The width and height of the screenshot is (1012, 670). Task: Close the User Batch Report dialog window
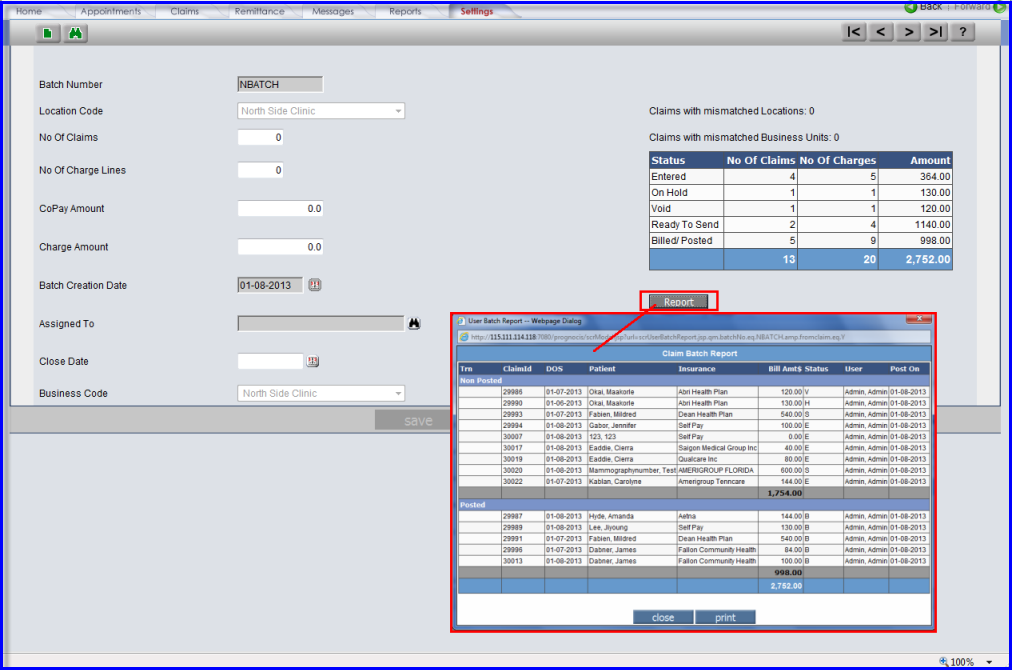point(918,319)
